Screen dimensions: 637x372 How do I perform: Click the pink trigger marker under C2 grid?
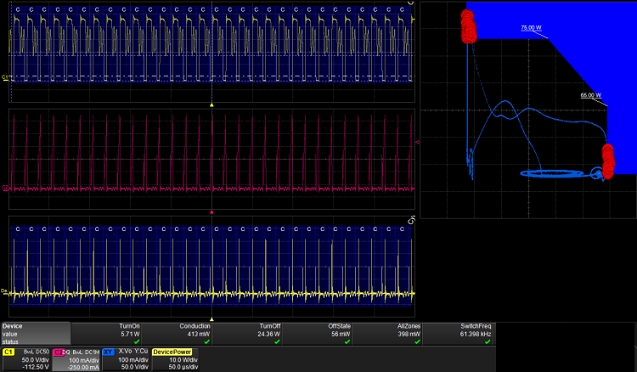(211, 212)
